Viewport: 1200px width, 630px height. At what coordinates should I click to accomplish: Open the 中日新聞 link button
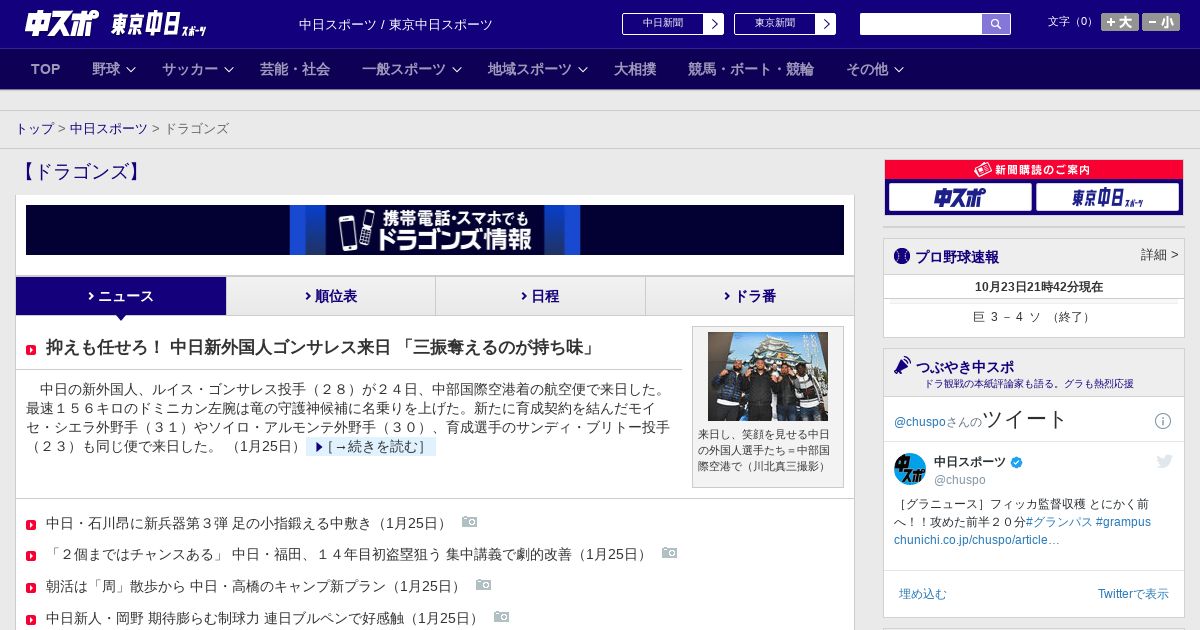pos(663,24)
